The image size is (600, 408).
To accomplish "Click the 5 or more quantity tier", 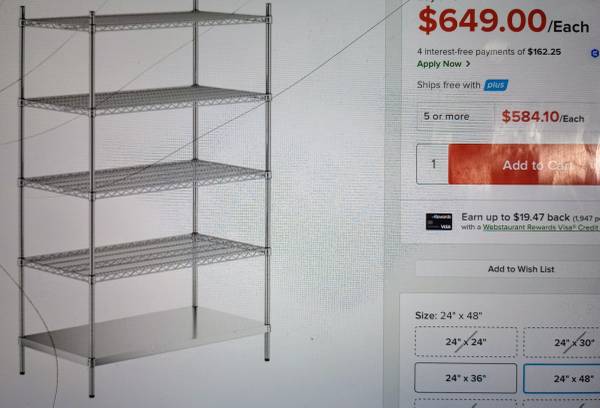I will 446,116.
